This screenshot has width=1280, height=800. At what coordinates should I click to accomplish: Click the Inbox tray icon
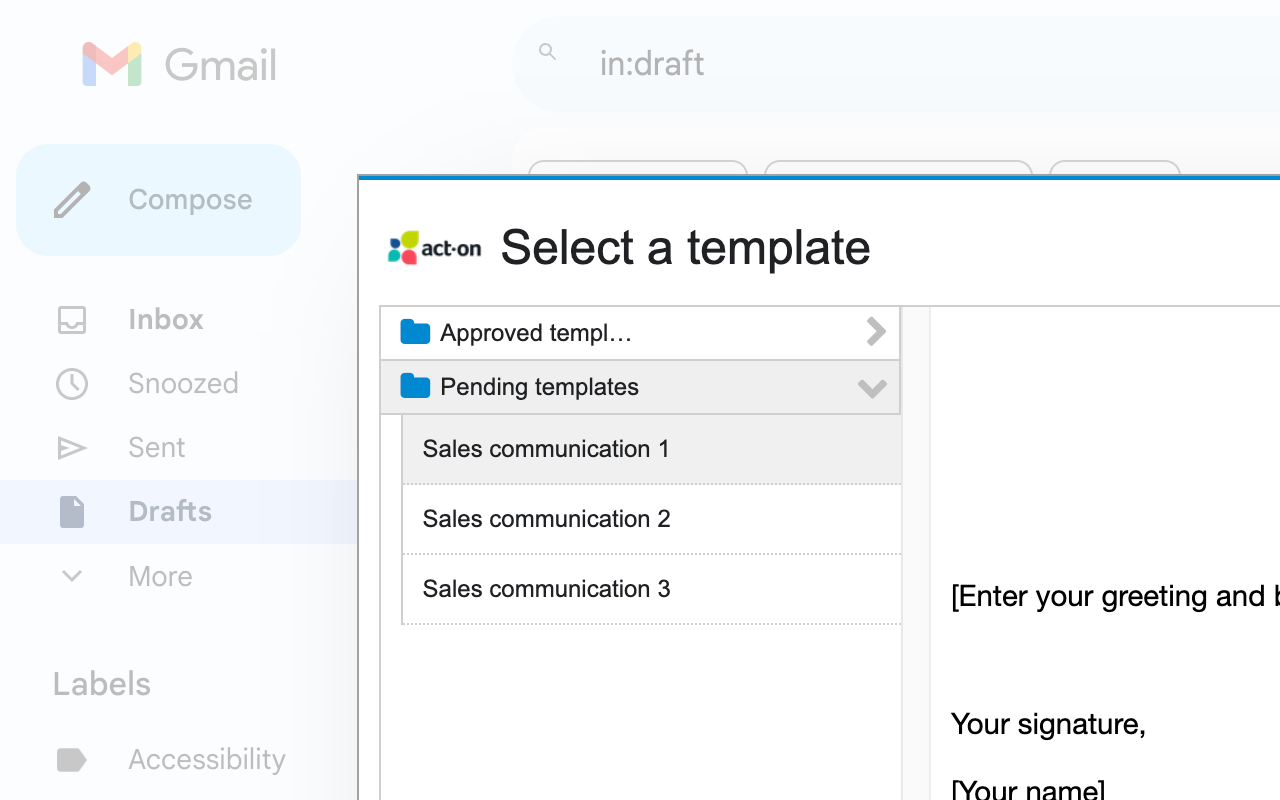tap(72, 320)
